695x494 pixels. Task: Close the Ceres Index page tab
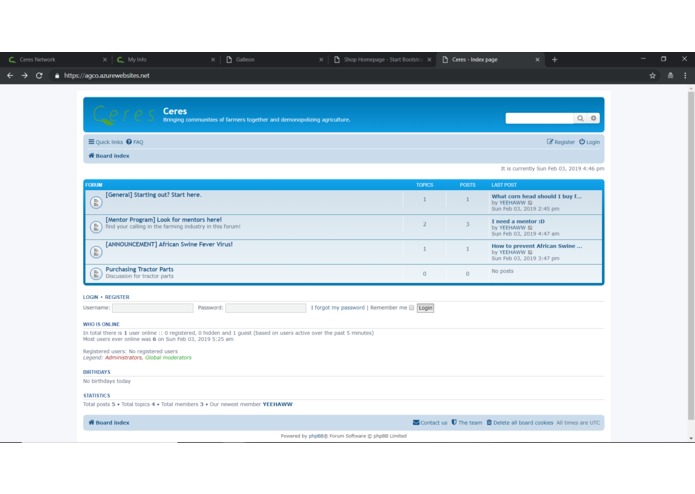[x=537, y=59]
